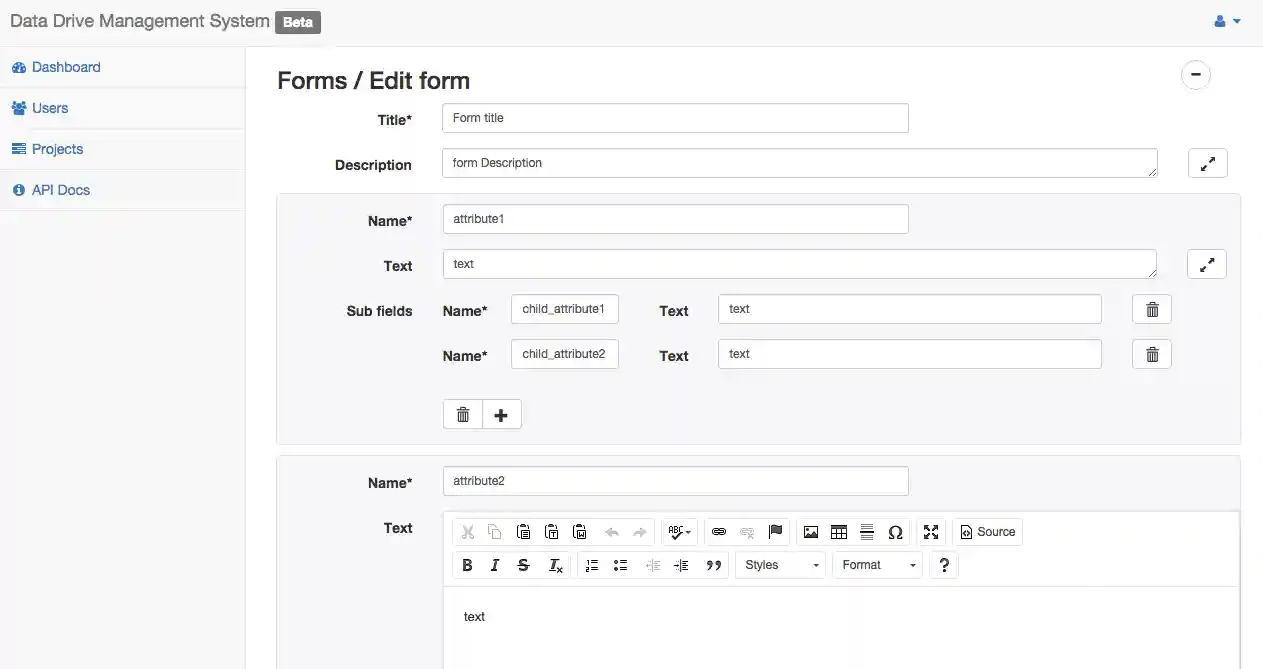Insert an anchor using the flag icon
Screen dimensions: 1263x669
coord(774,531)
